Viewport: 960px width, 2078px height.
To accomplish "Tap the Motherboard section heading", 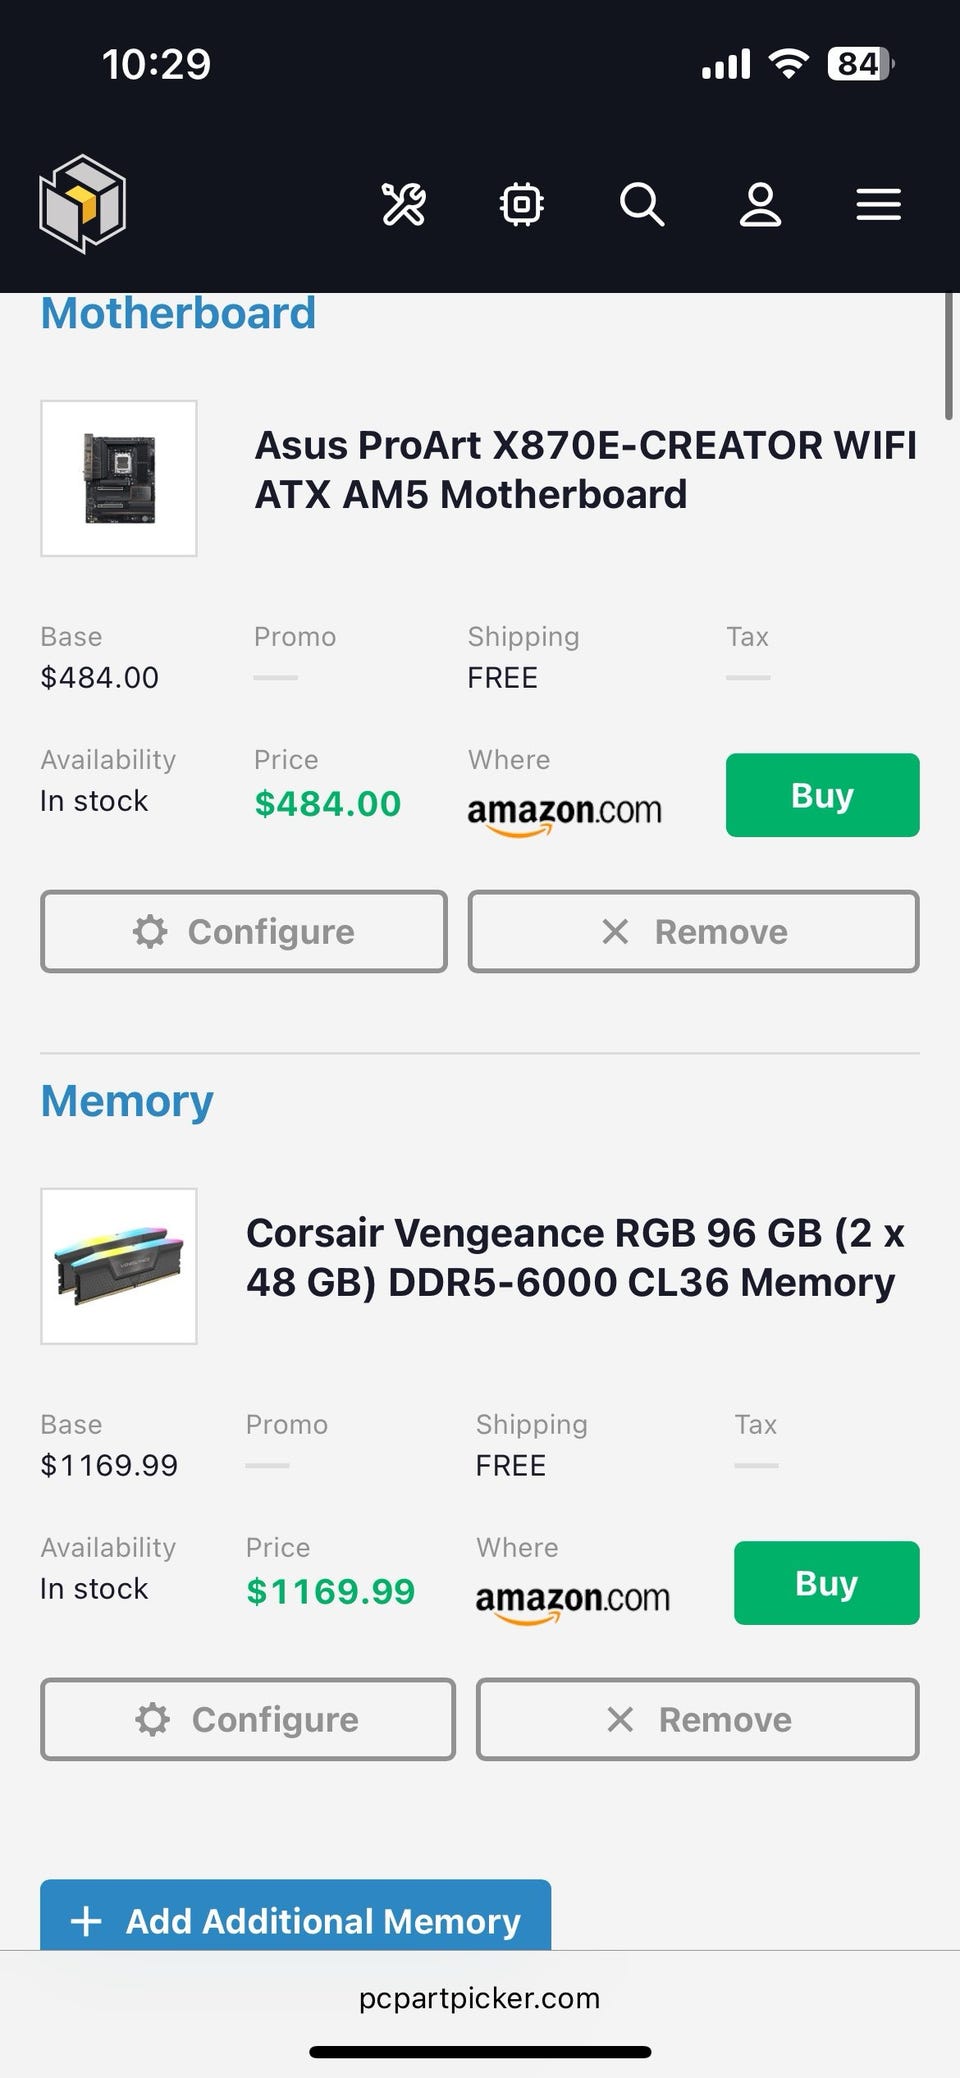I will (x=178, y=313).
